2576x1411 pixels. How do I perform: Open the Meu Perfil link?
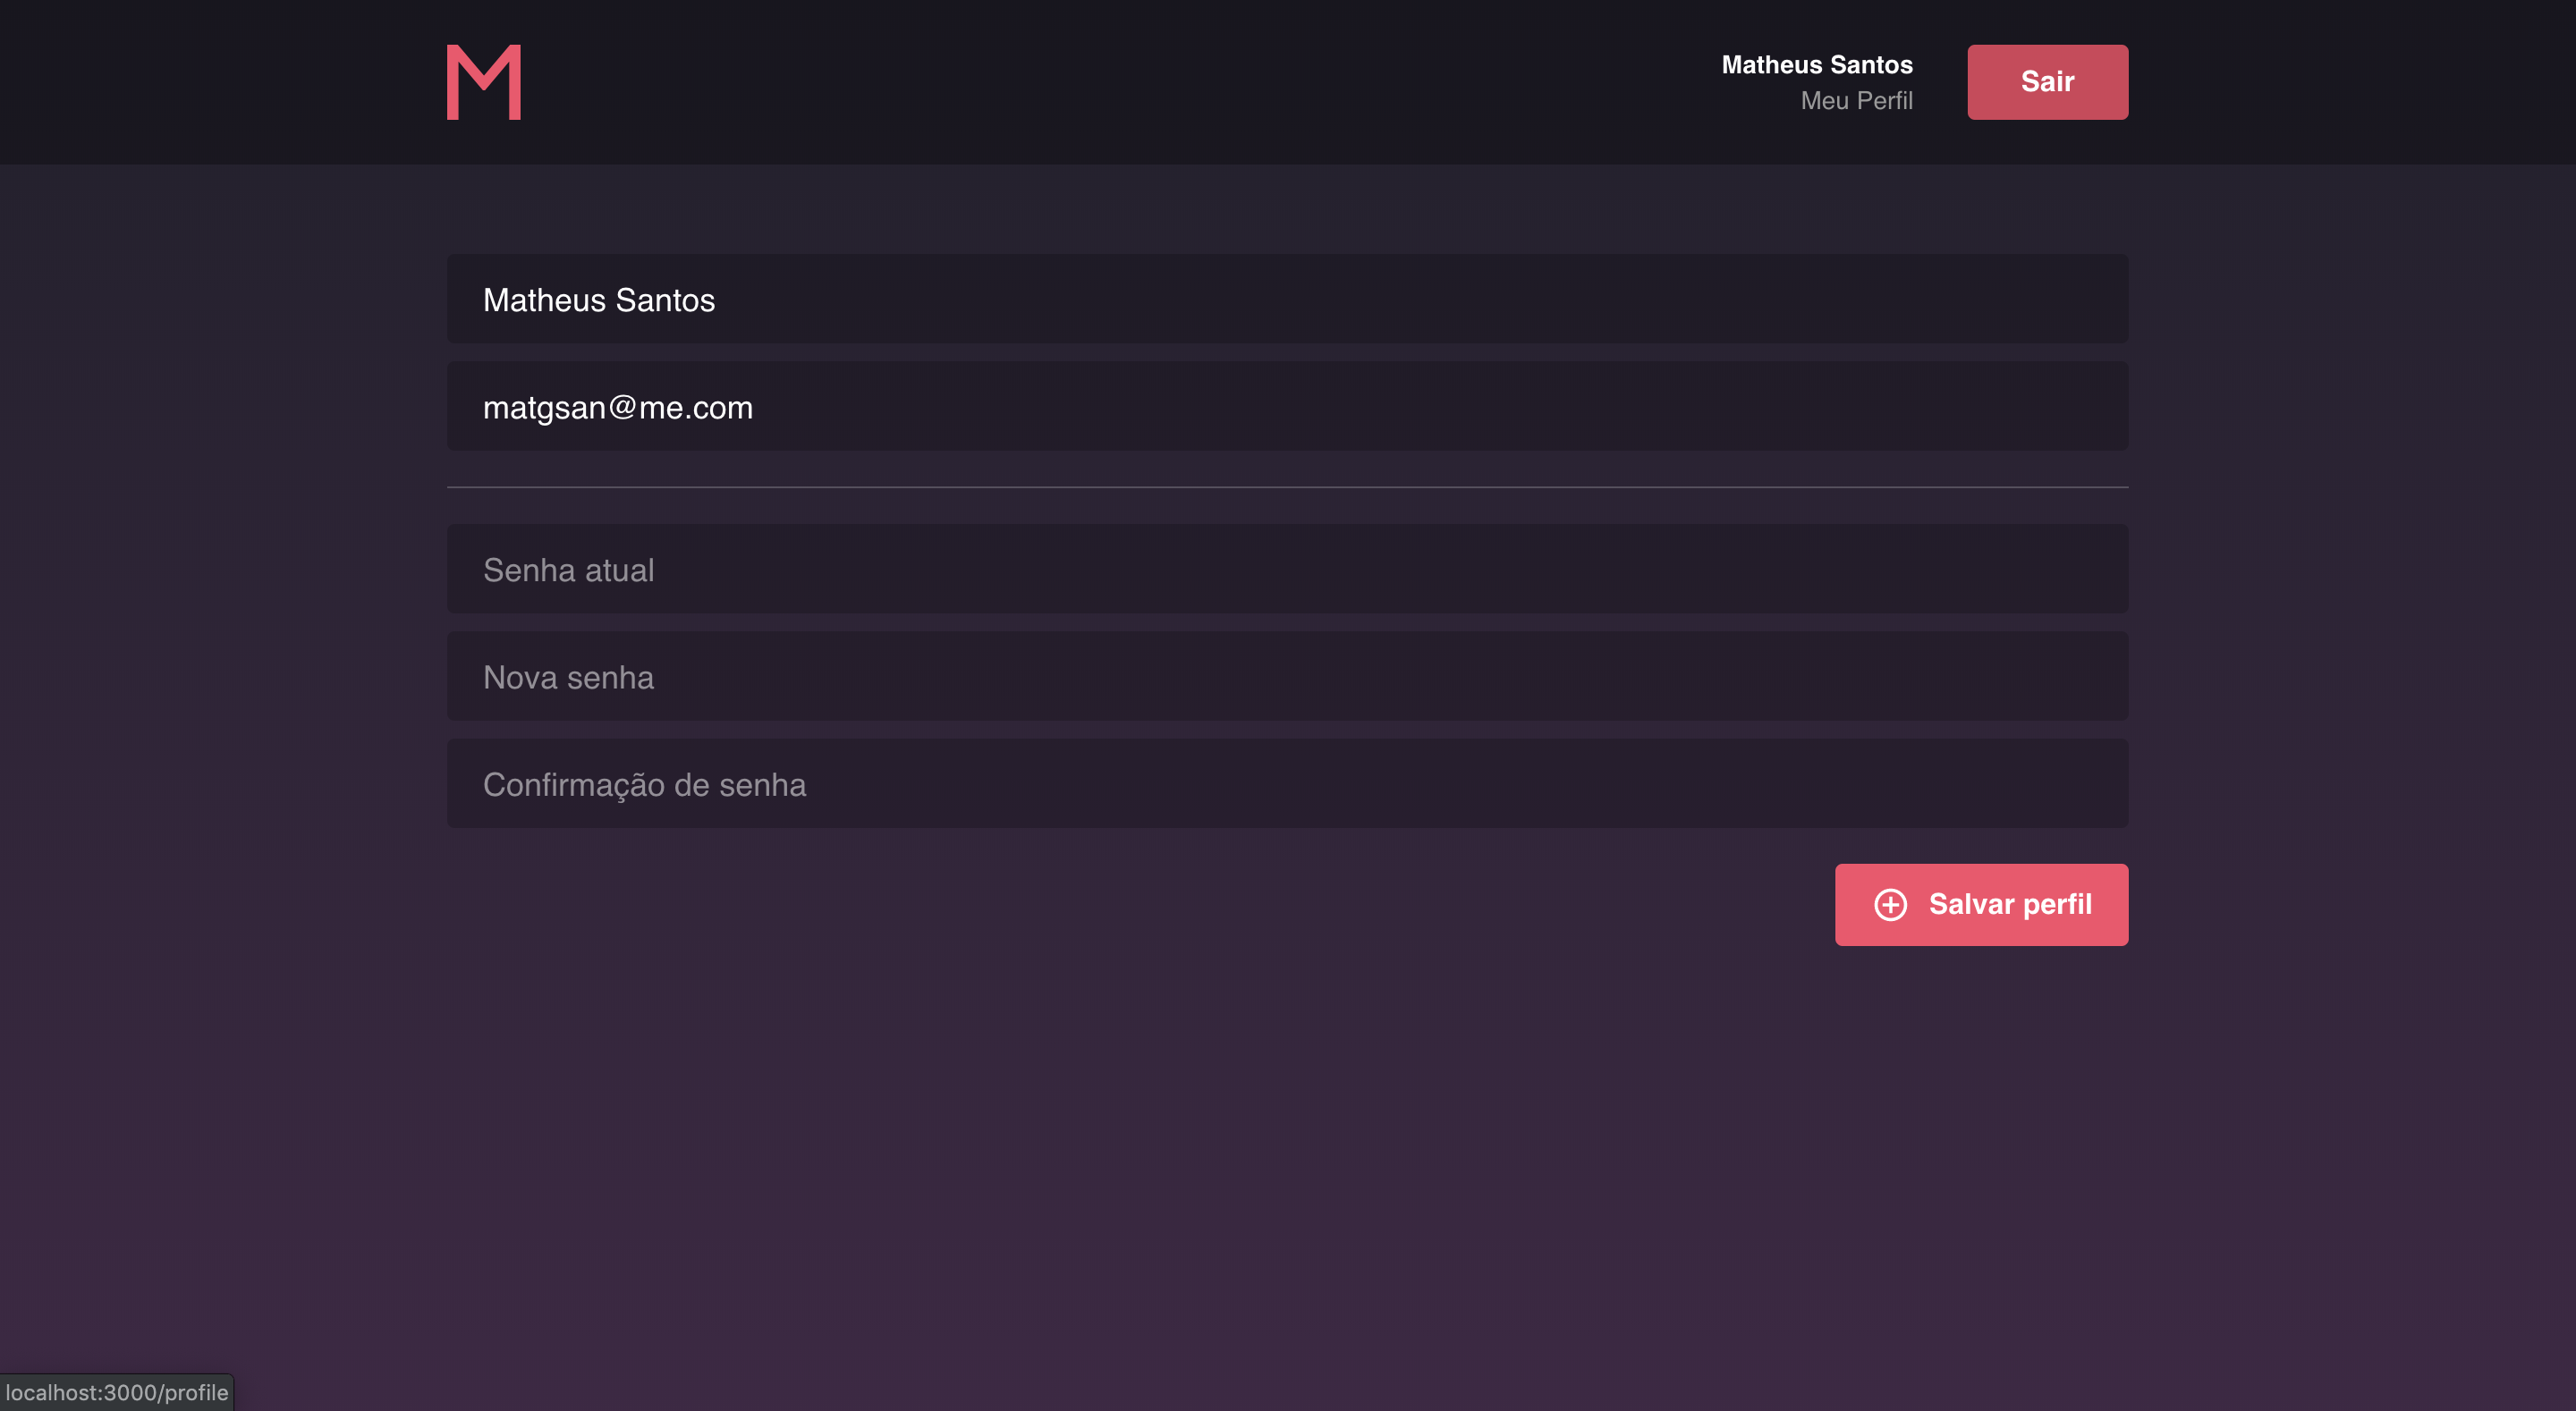pos(1855,101)
